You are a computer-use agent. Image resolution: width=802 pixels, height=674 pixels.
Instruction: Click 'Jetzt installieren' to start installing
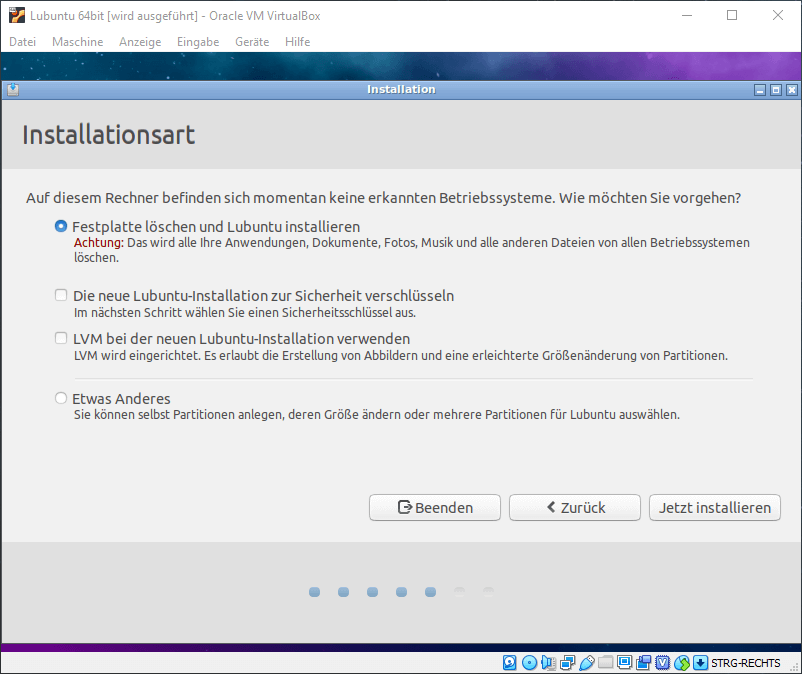pos(715,507)
